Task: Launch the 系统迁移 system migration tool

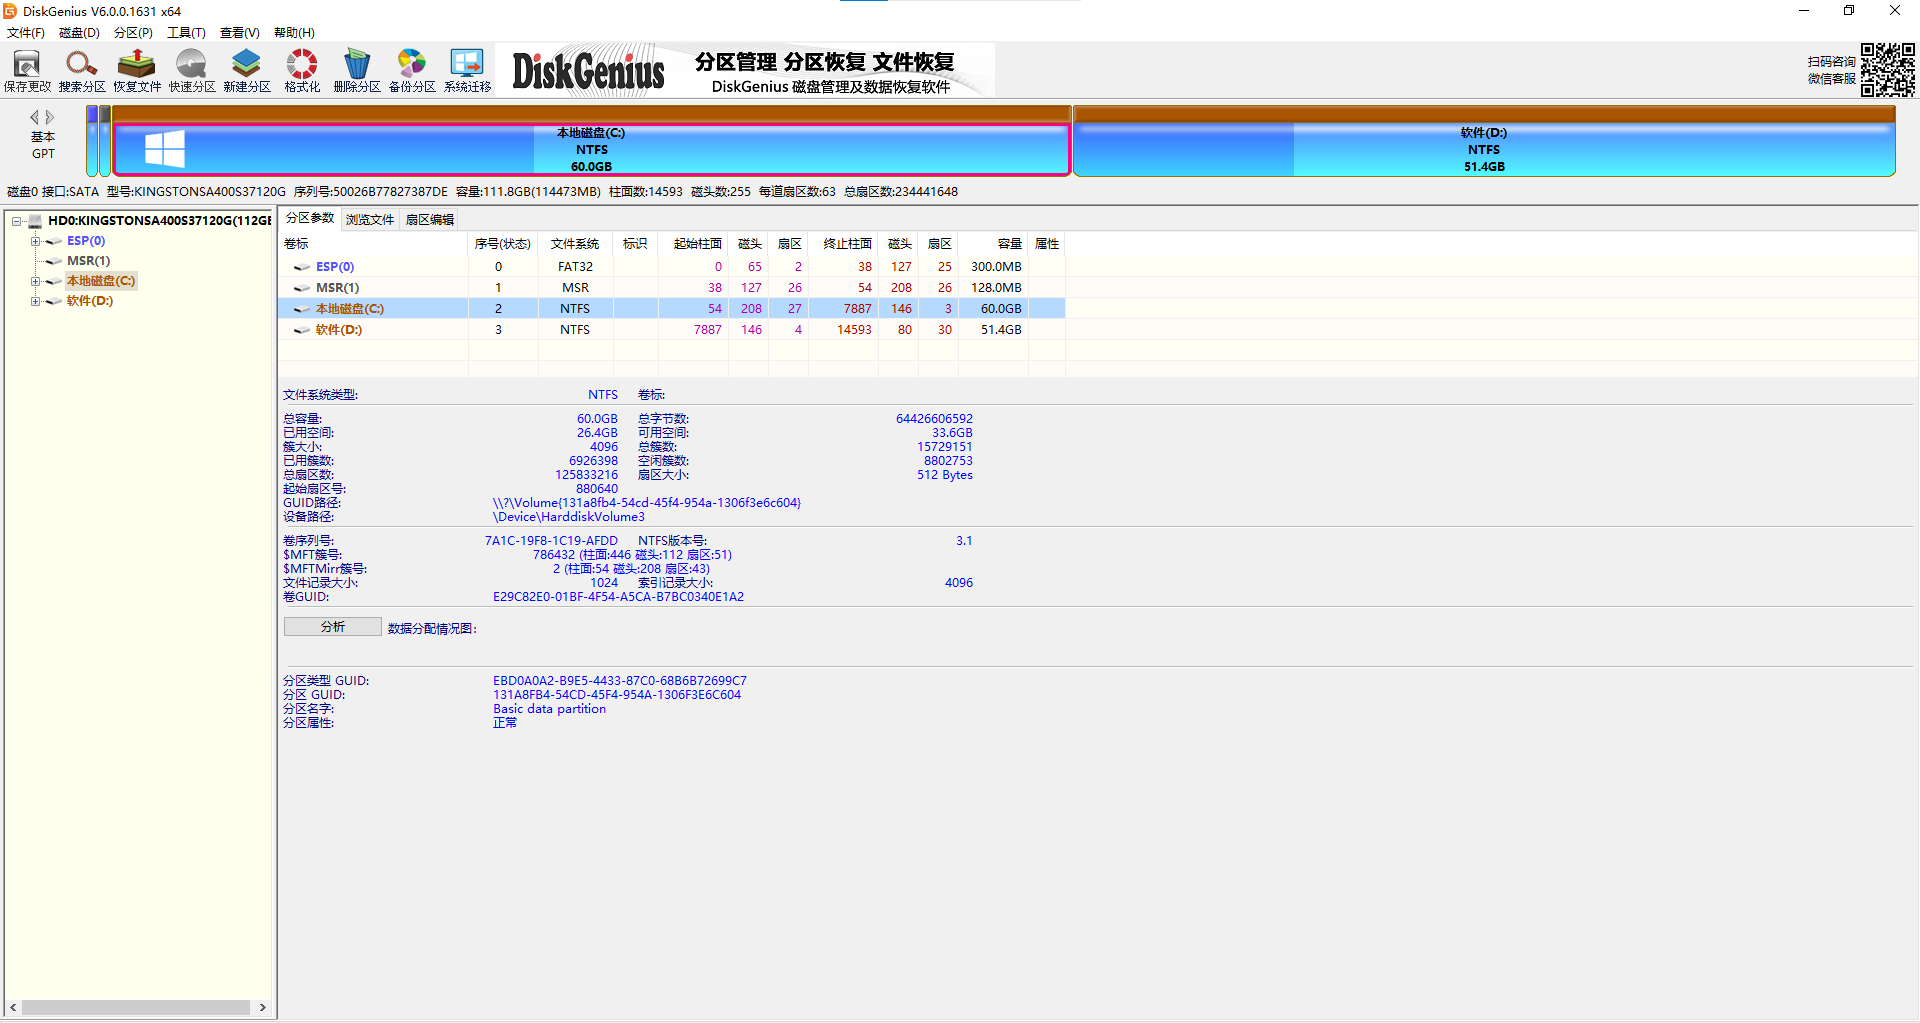Action: tap(467, 71)
